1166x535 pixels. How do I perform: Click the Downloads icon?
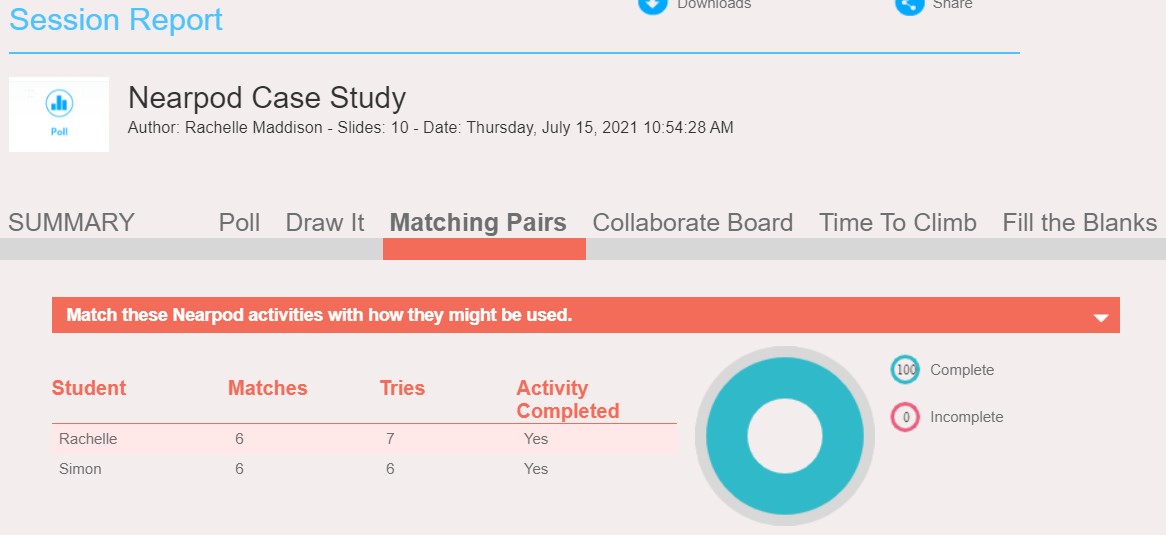(x=653, y=5)
